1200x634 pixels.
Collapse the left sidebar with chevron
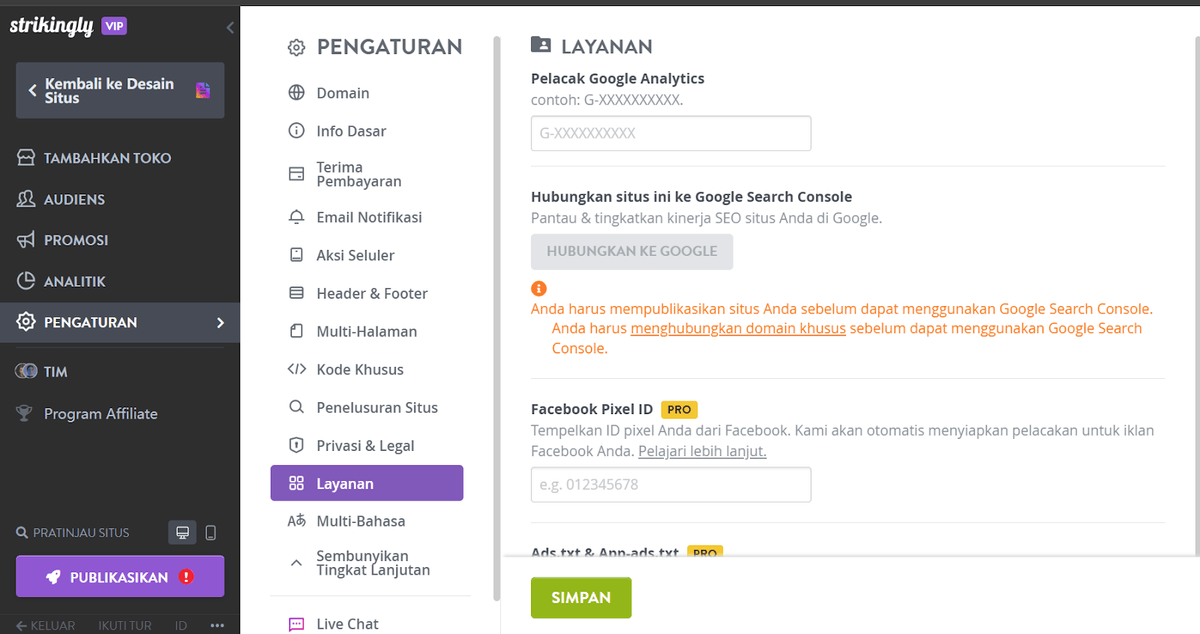pos(230,27)
